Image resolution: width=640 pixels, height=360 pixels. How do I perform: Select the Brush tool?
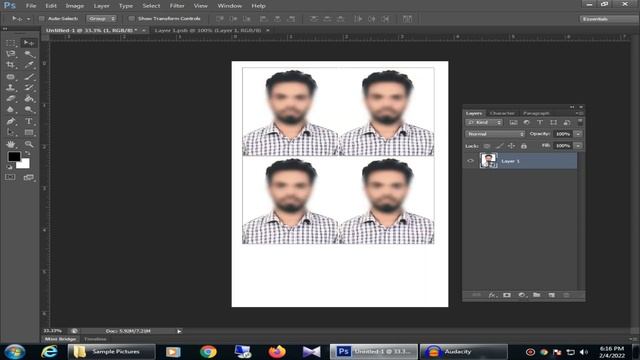click(29, 77)
